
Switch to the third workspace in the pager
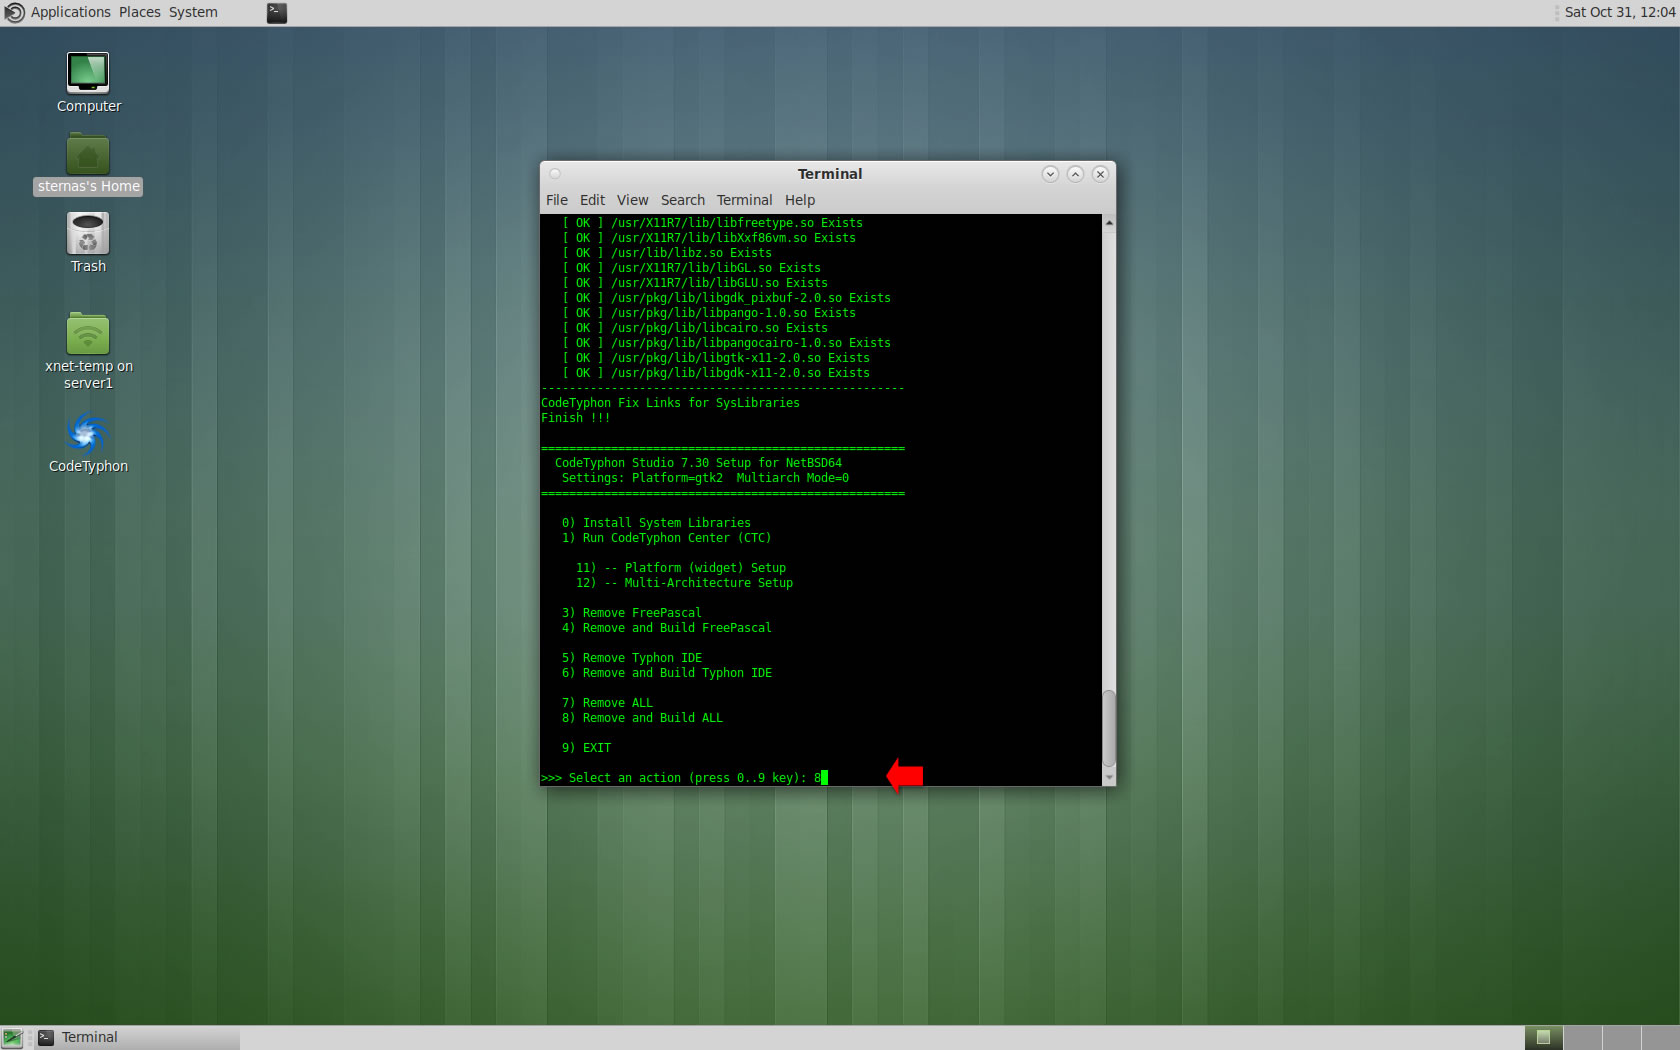[x=1621, y=1038]
